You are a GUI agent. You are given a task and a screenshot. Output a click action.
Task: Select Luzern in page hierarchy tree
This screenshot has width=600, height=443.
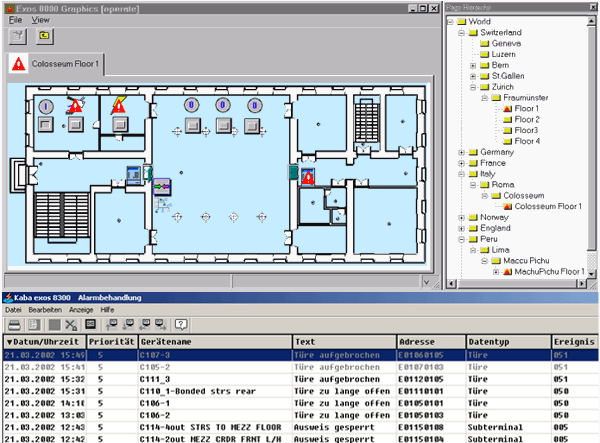[504, 54]
